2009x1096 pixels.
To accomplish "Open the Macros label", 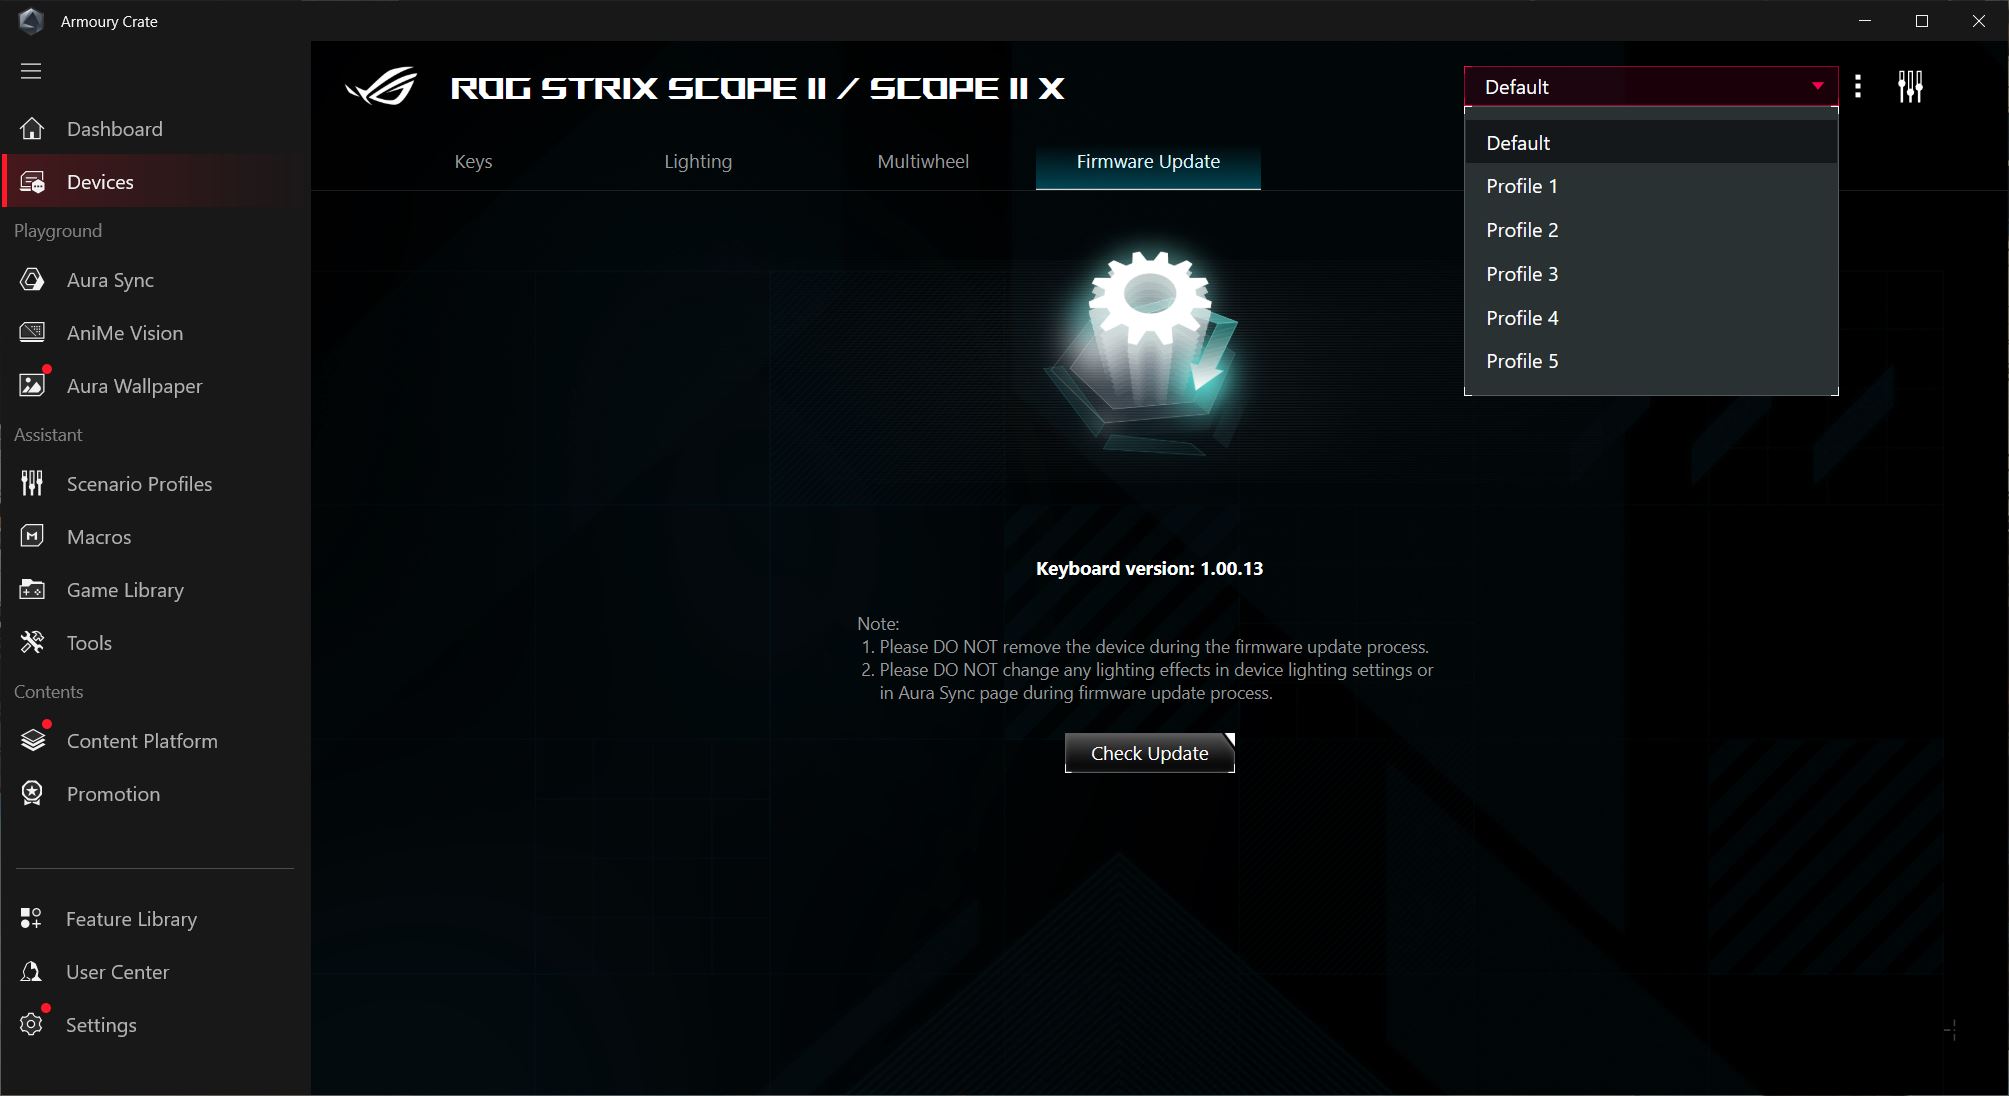I will coord(99,537).
